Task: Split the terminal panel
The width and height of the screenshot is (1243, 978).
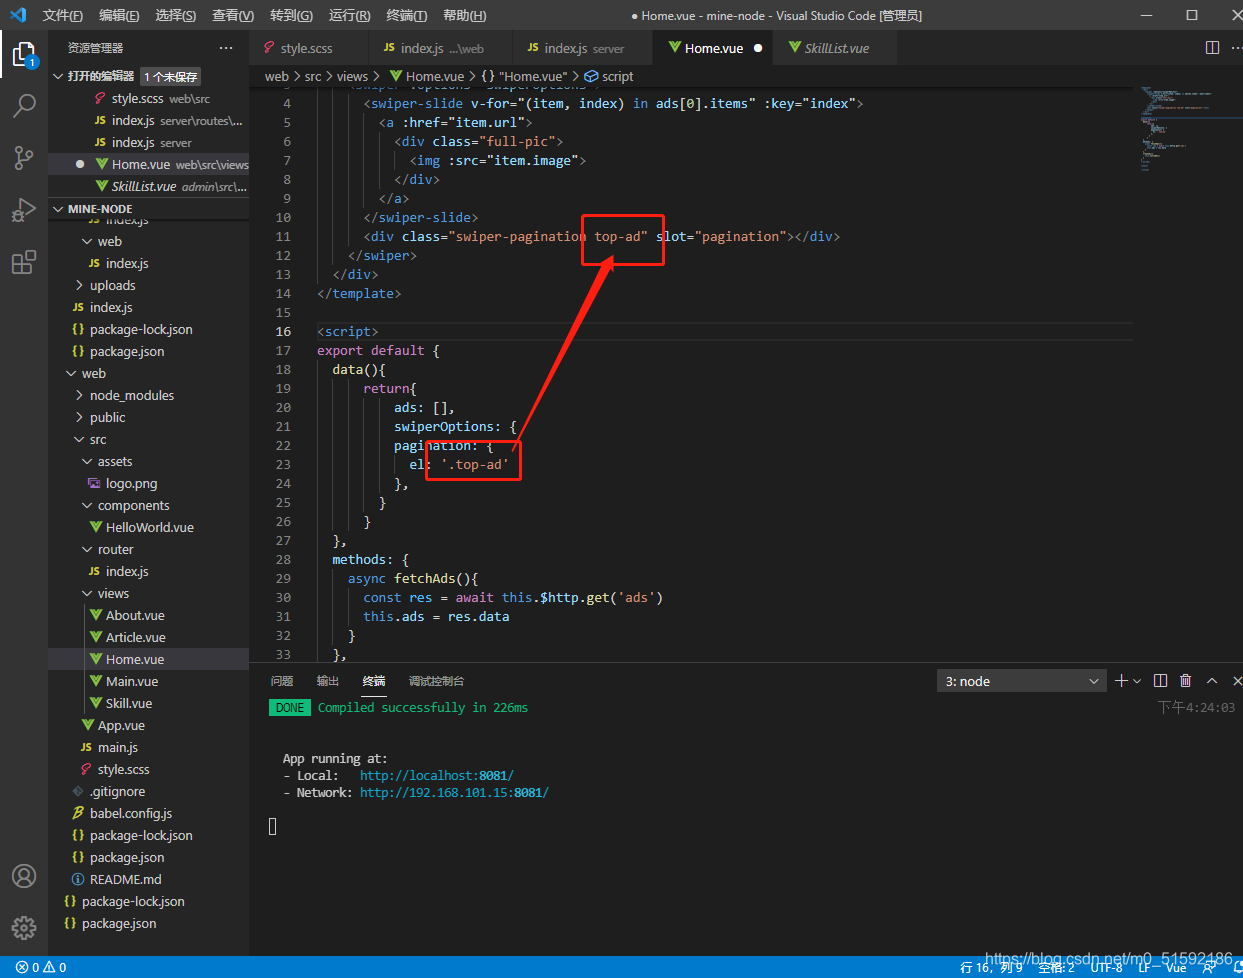Action: pos(1160,681)
